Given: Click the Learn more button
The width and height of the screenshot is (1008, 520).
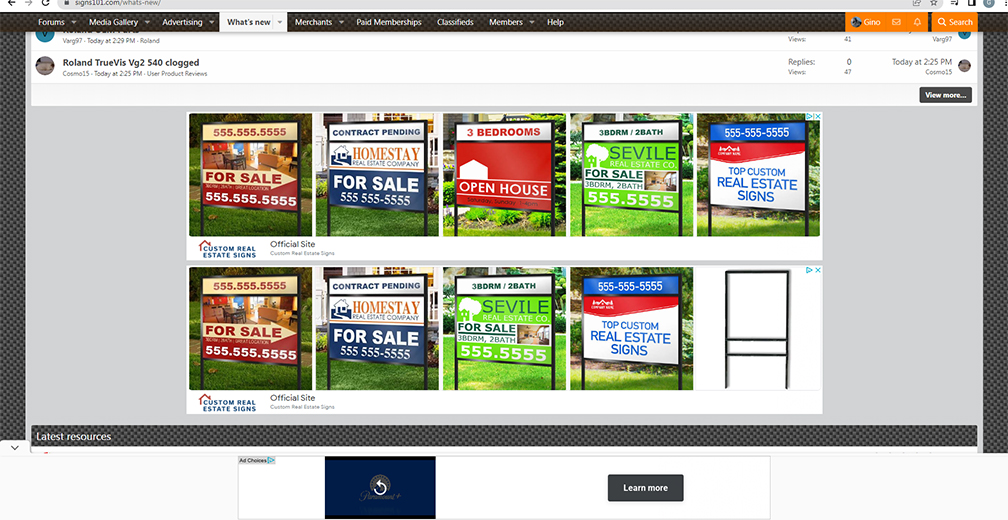Looking at the screenshot, I should 645,488.
